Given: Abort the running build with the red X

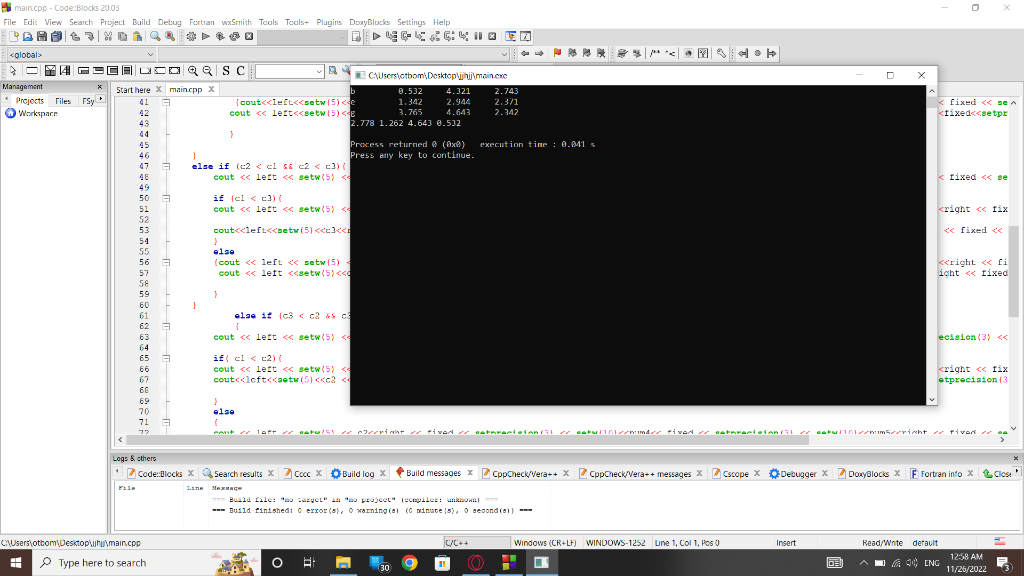Looking at the screenshot, I should click(x=249, y=36).
